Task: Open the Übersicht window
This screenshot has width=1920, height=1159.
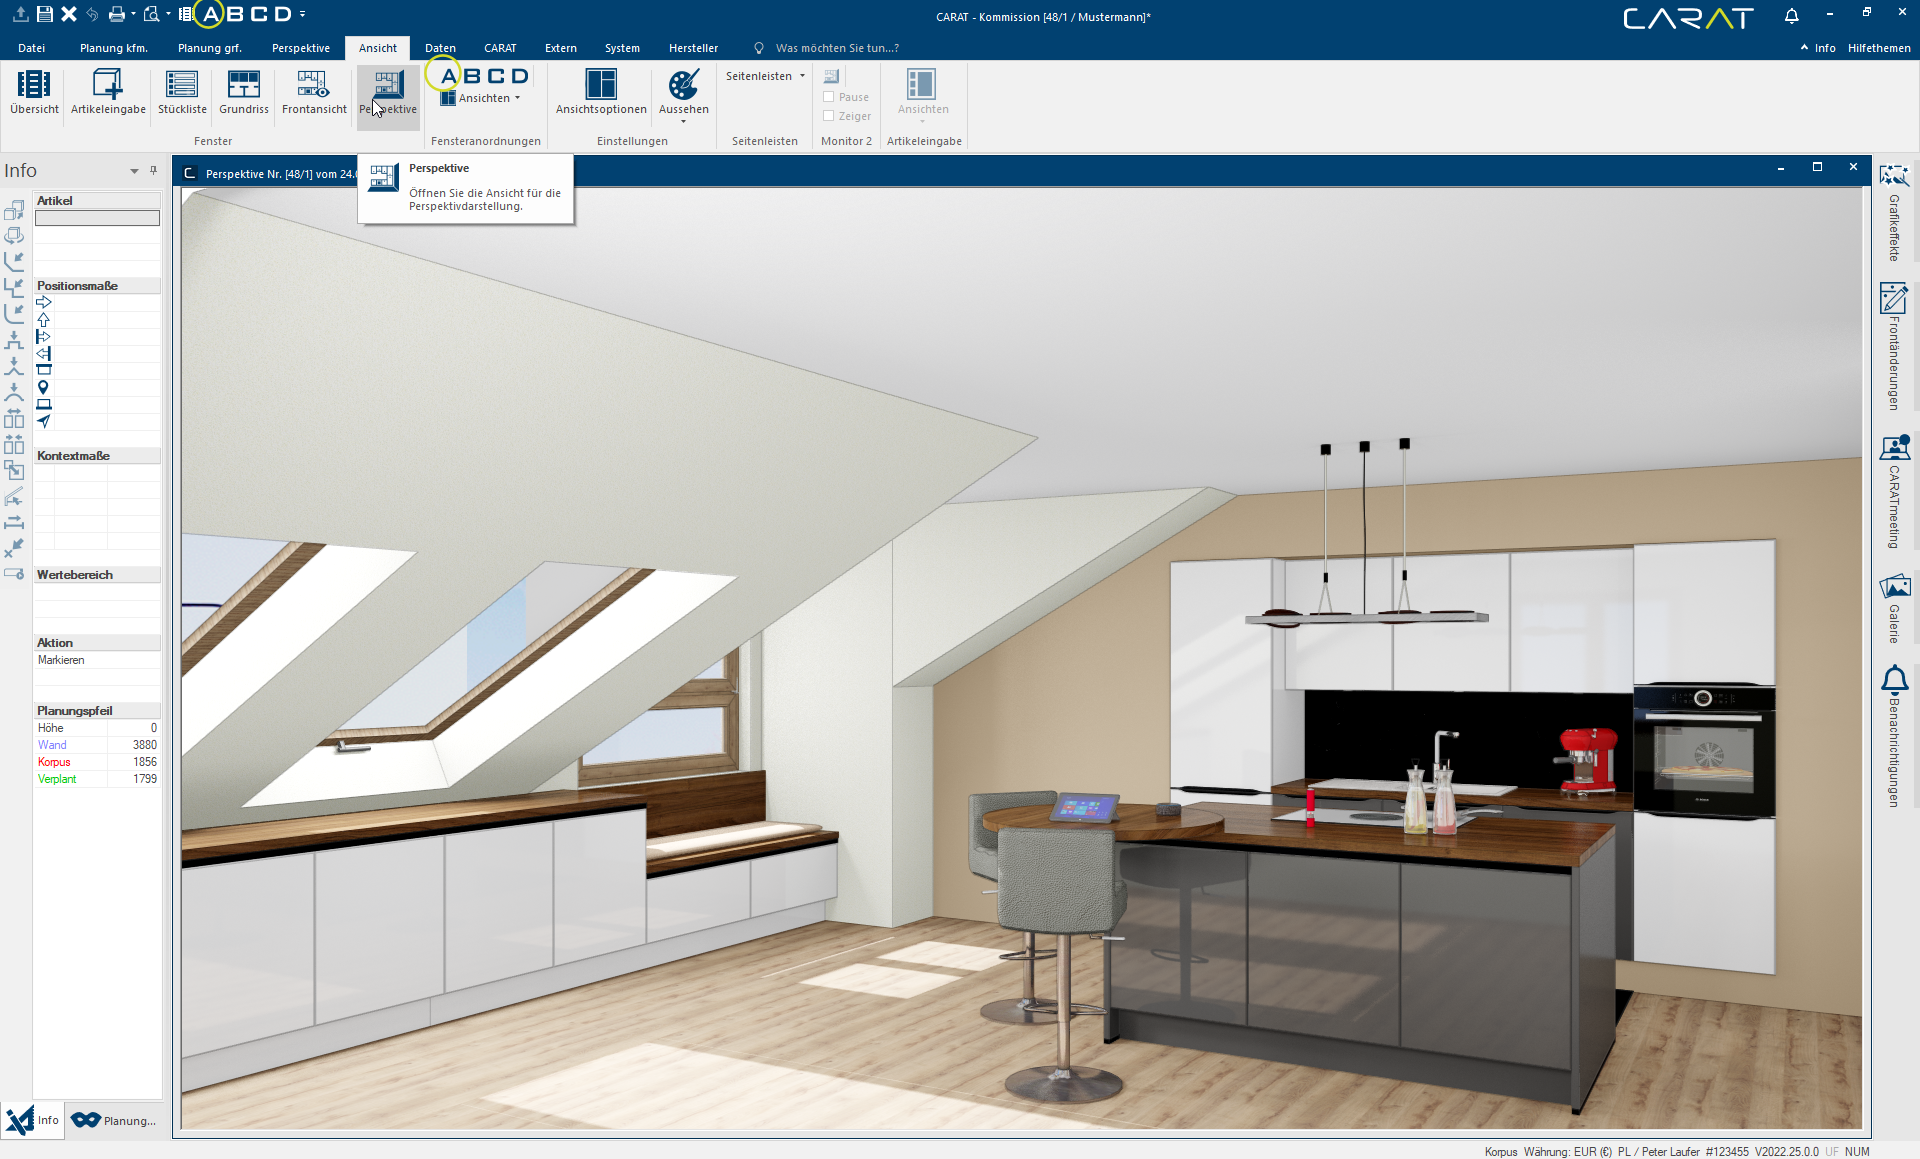Action: pyautogui.click(x=34, y=92)
